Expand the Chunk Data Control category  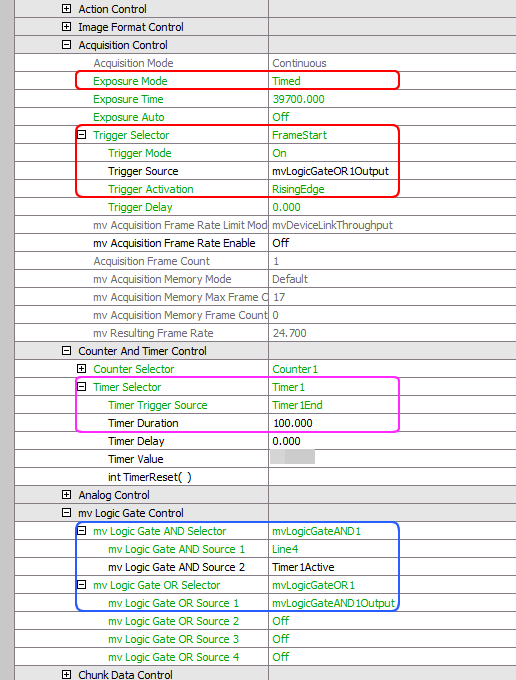click(66, 674)
